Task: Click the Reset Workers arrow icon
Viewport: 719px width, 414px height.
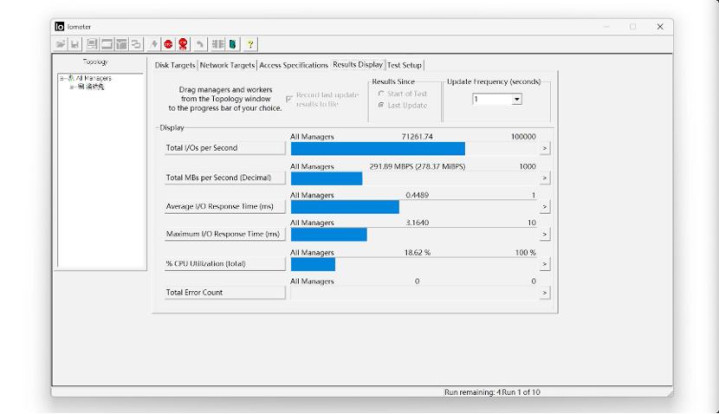Action: click(x=200, y=44)
